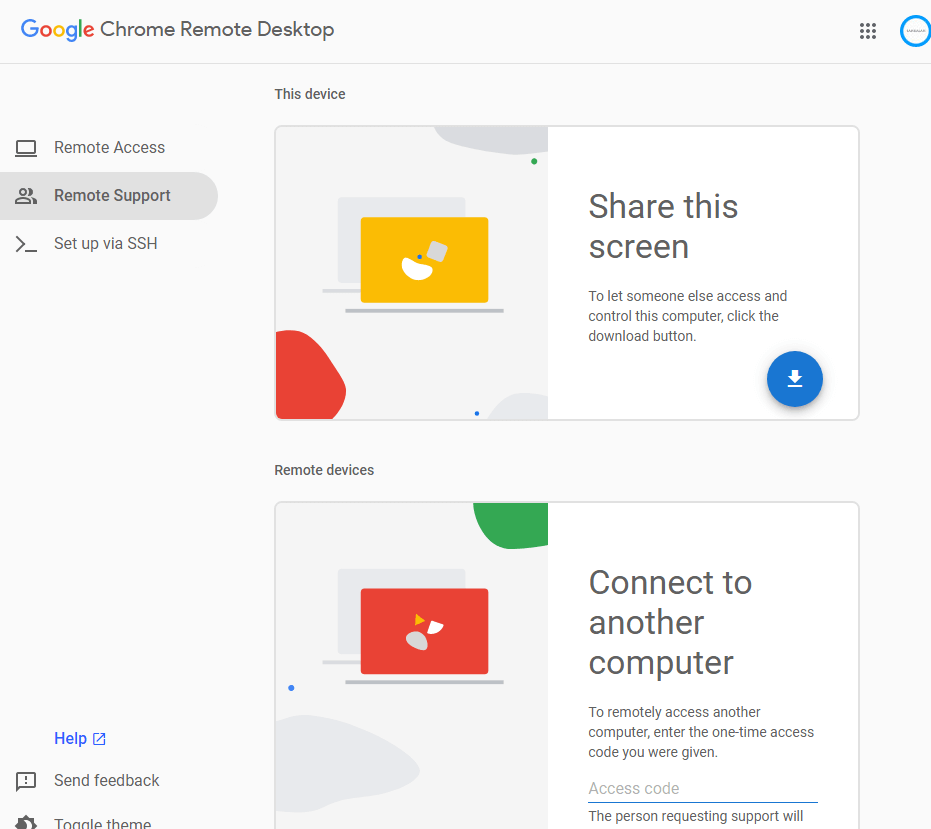This screenshot has height=829, width=931.
Task: Open the Google account avatar
Action: (x=916, y=31)
